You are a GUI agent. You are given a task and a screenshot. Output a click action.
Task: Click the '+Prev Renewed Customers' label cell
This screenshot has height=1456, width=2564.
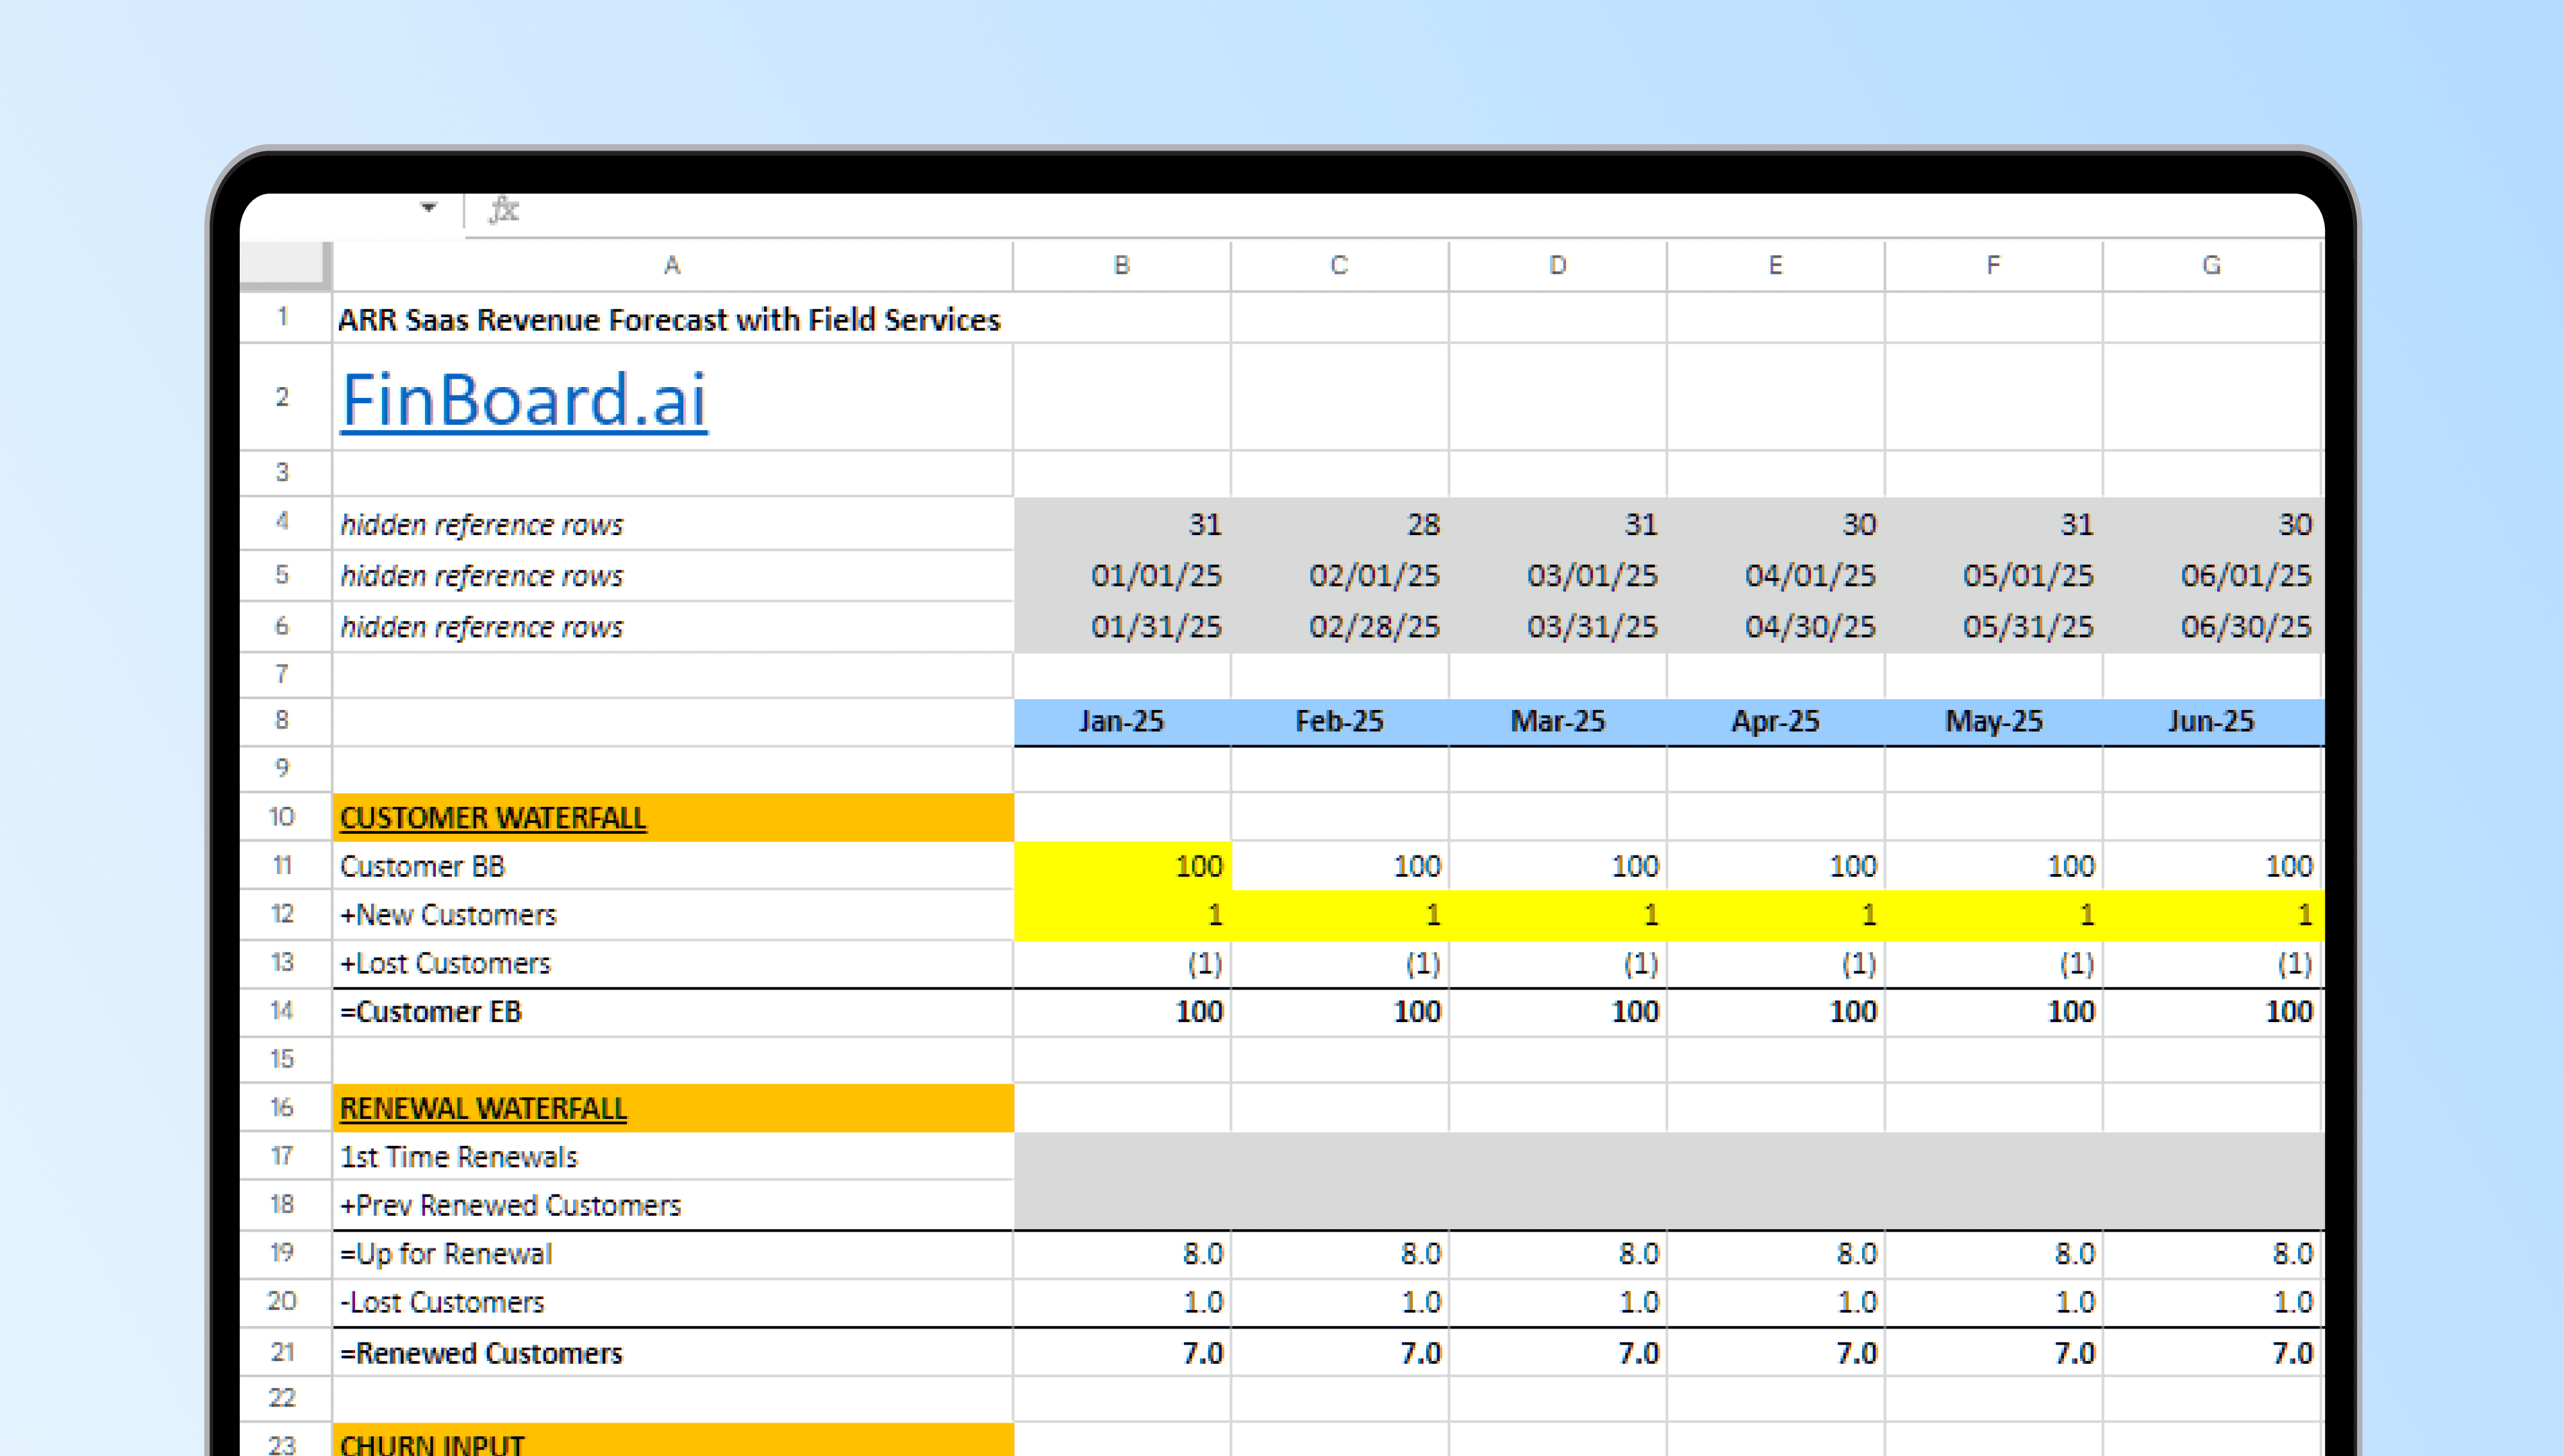pyautogui.click(x=672, y=1205)
